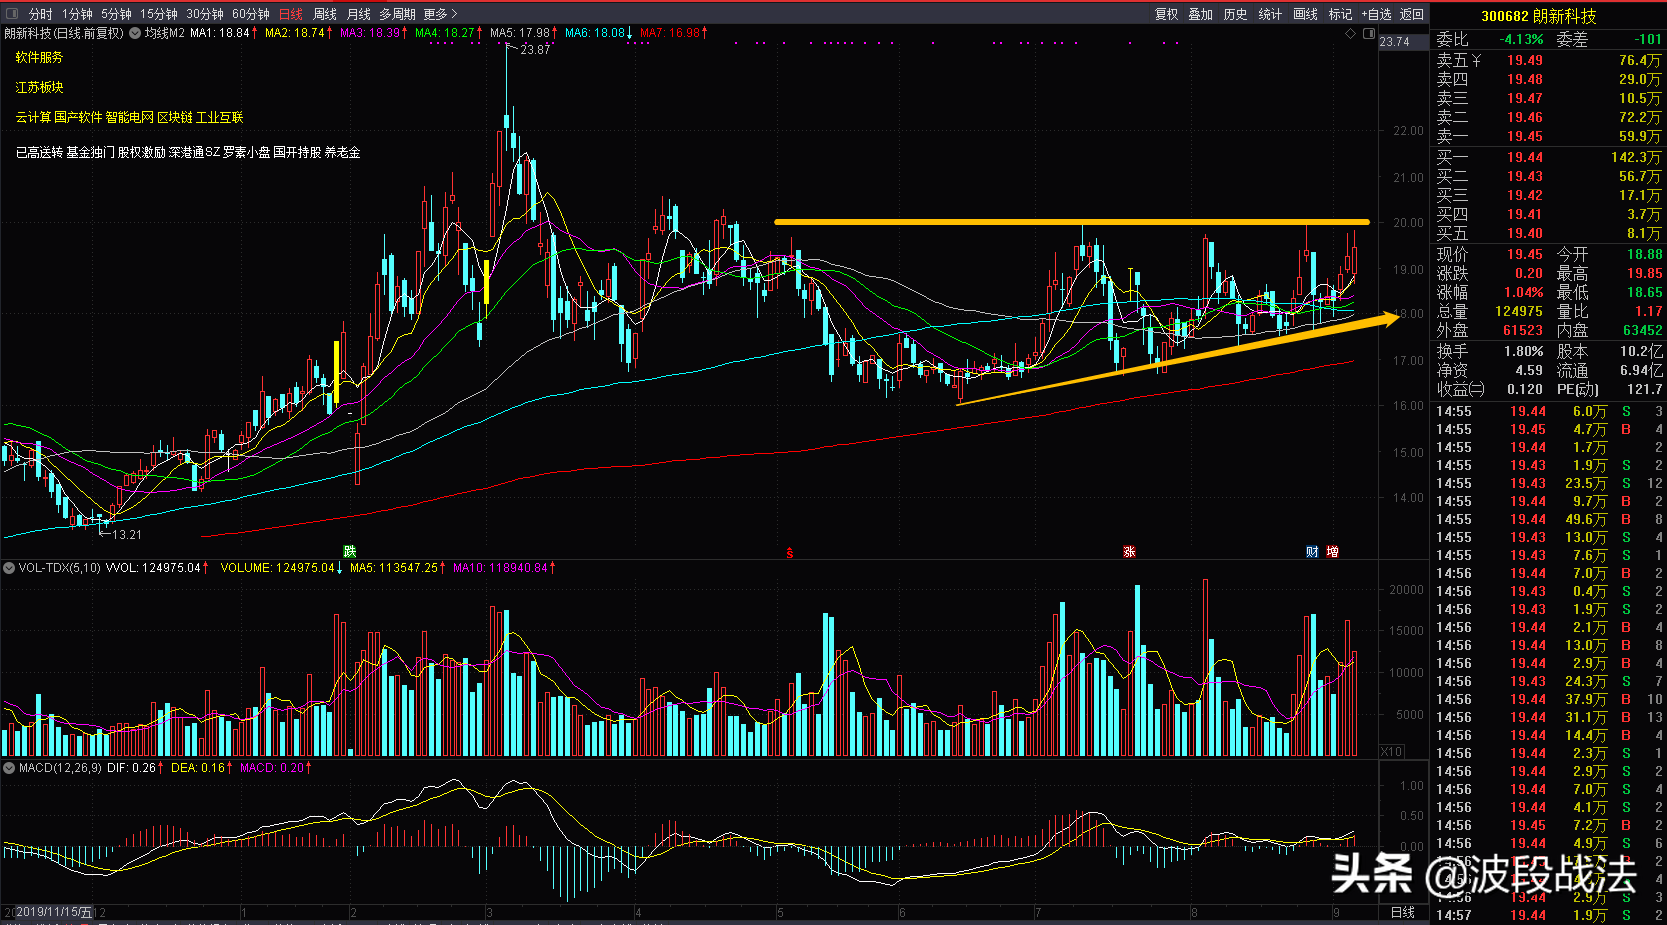This screenshot has height=925, width=1667.
Task: Open the 统计 statistics button
Action: (1270, 14)
